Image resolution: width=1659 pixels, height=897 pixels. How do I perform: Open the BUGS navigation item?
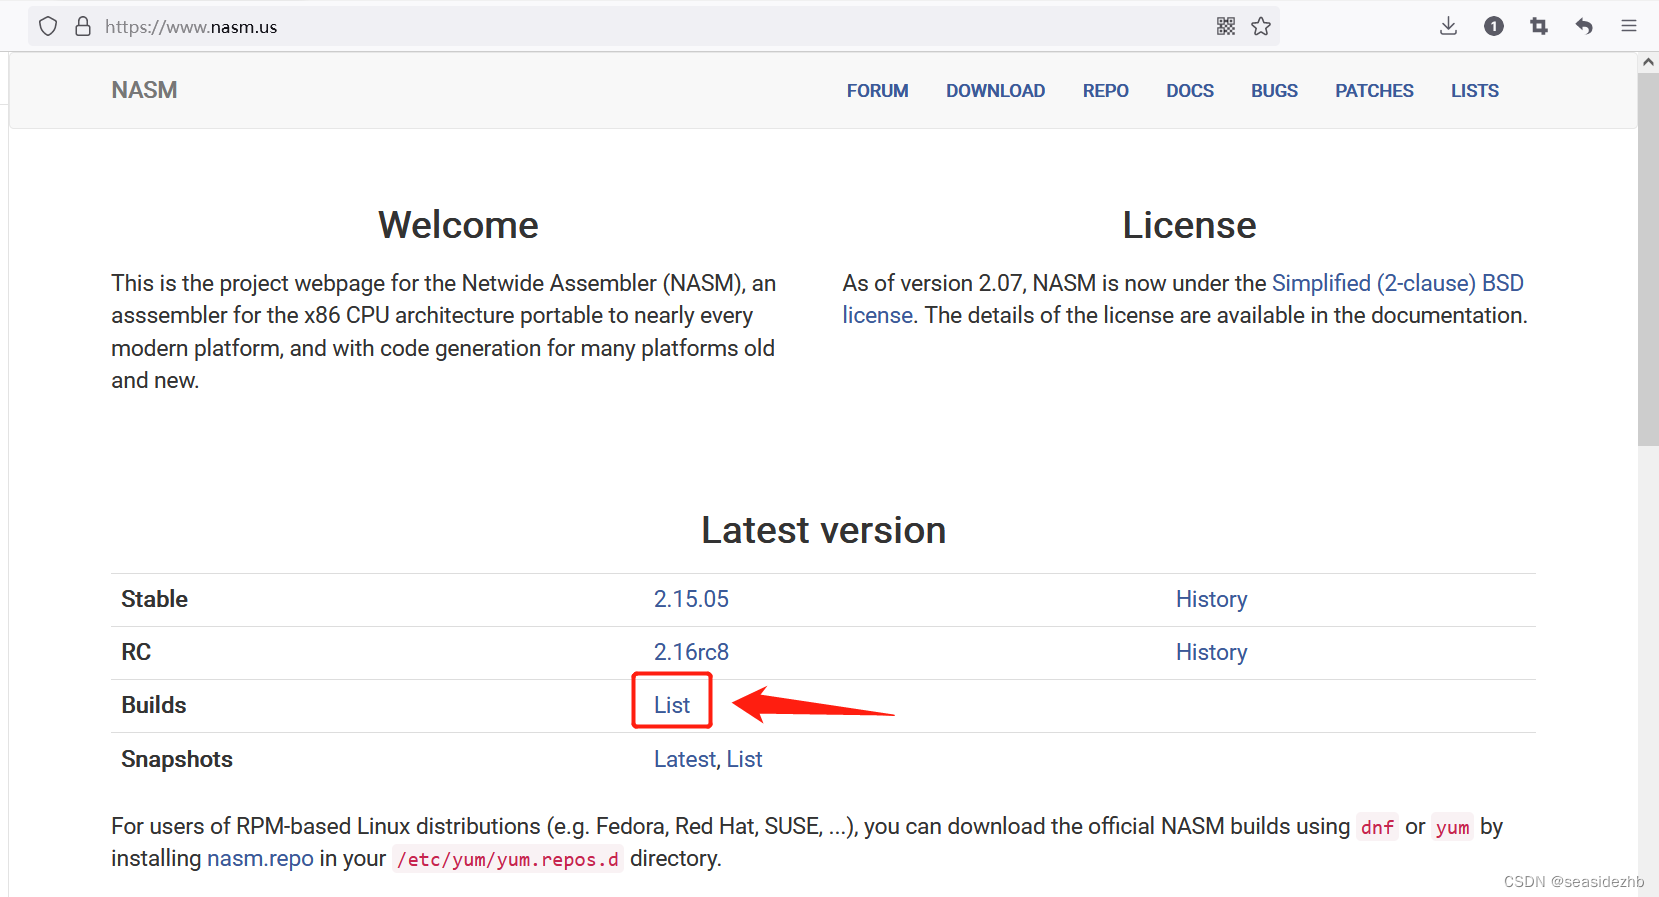pos(1274,91)
